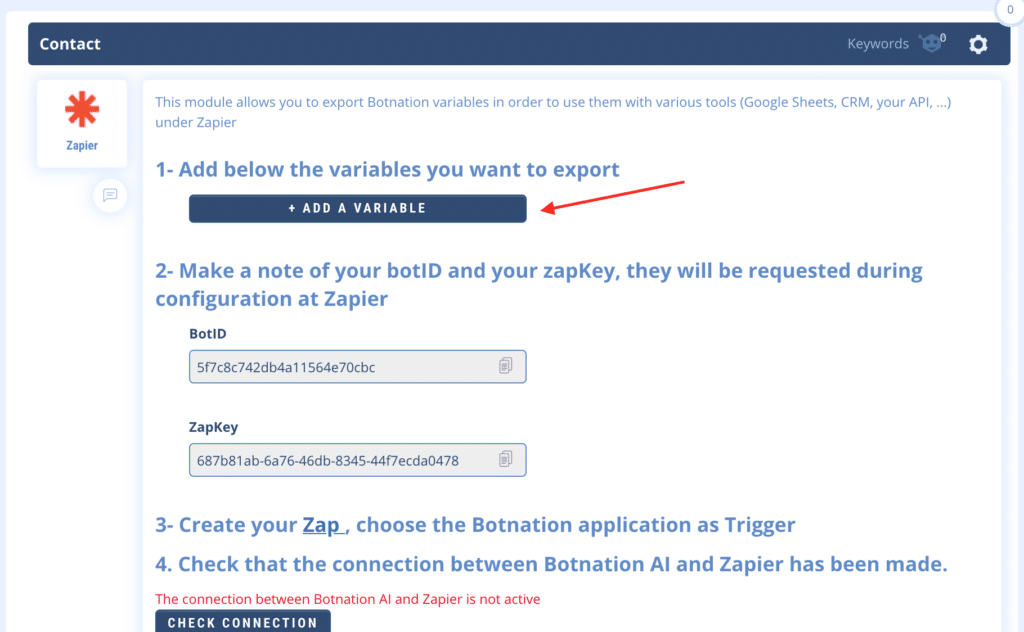The image size is (1024, 632).
Task: Focus the ZapKey text field
Action: 340,460
